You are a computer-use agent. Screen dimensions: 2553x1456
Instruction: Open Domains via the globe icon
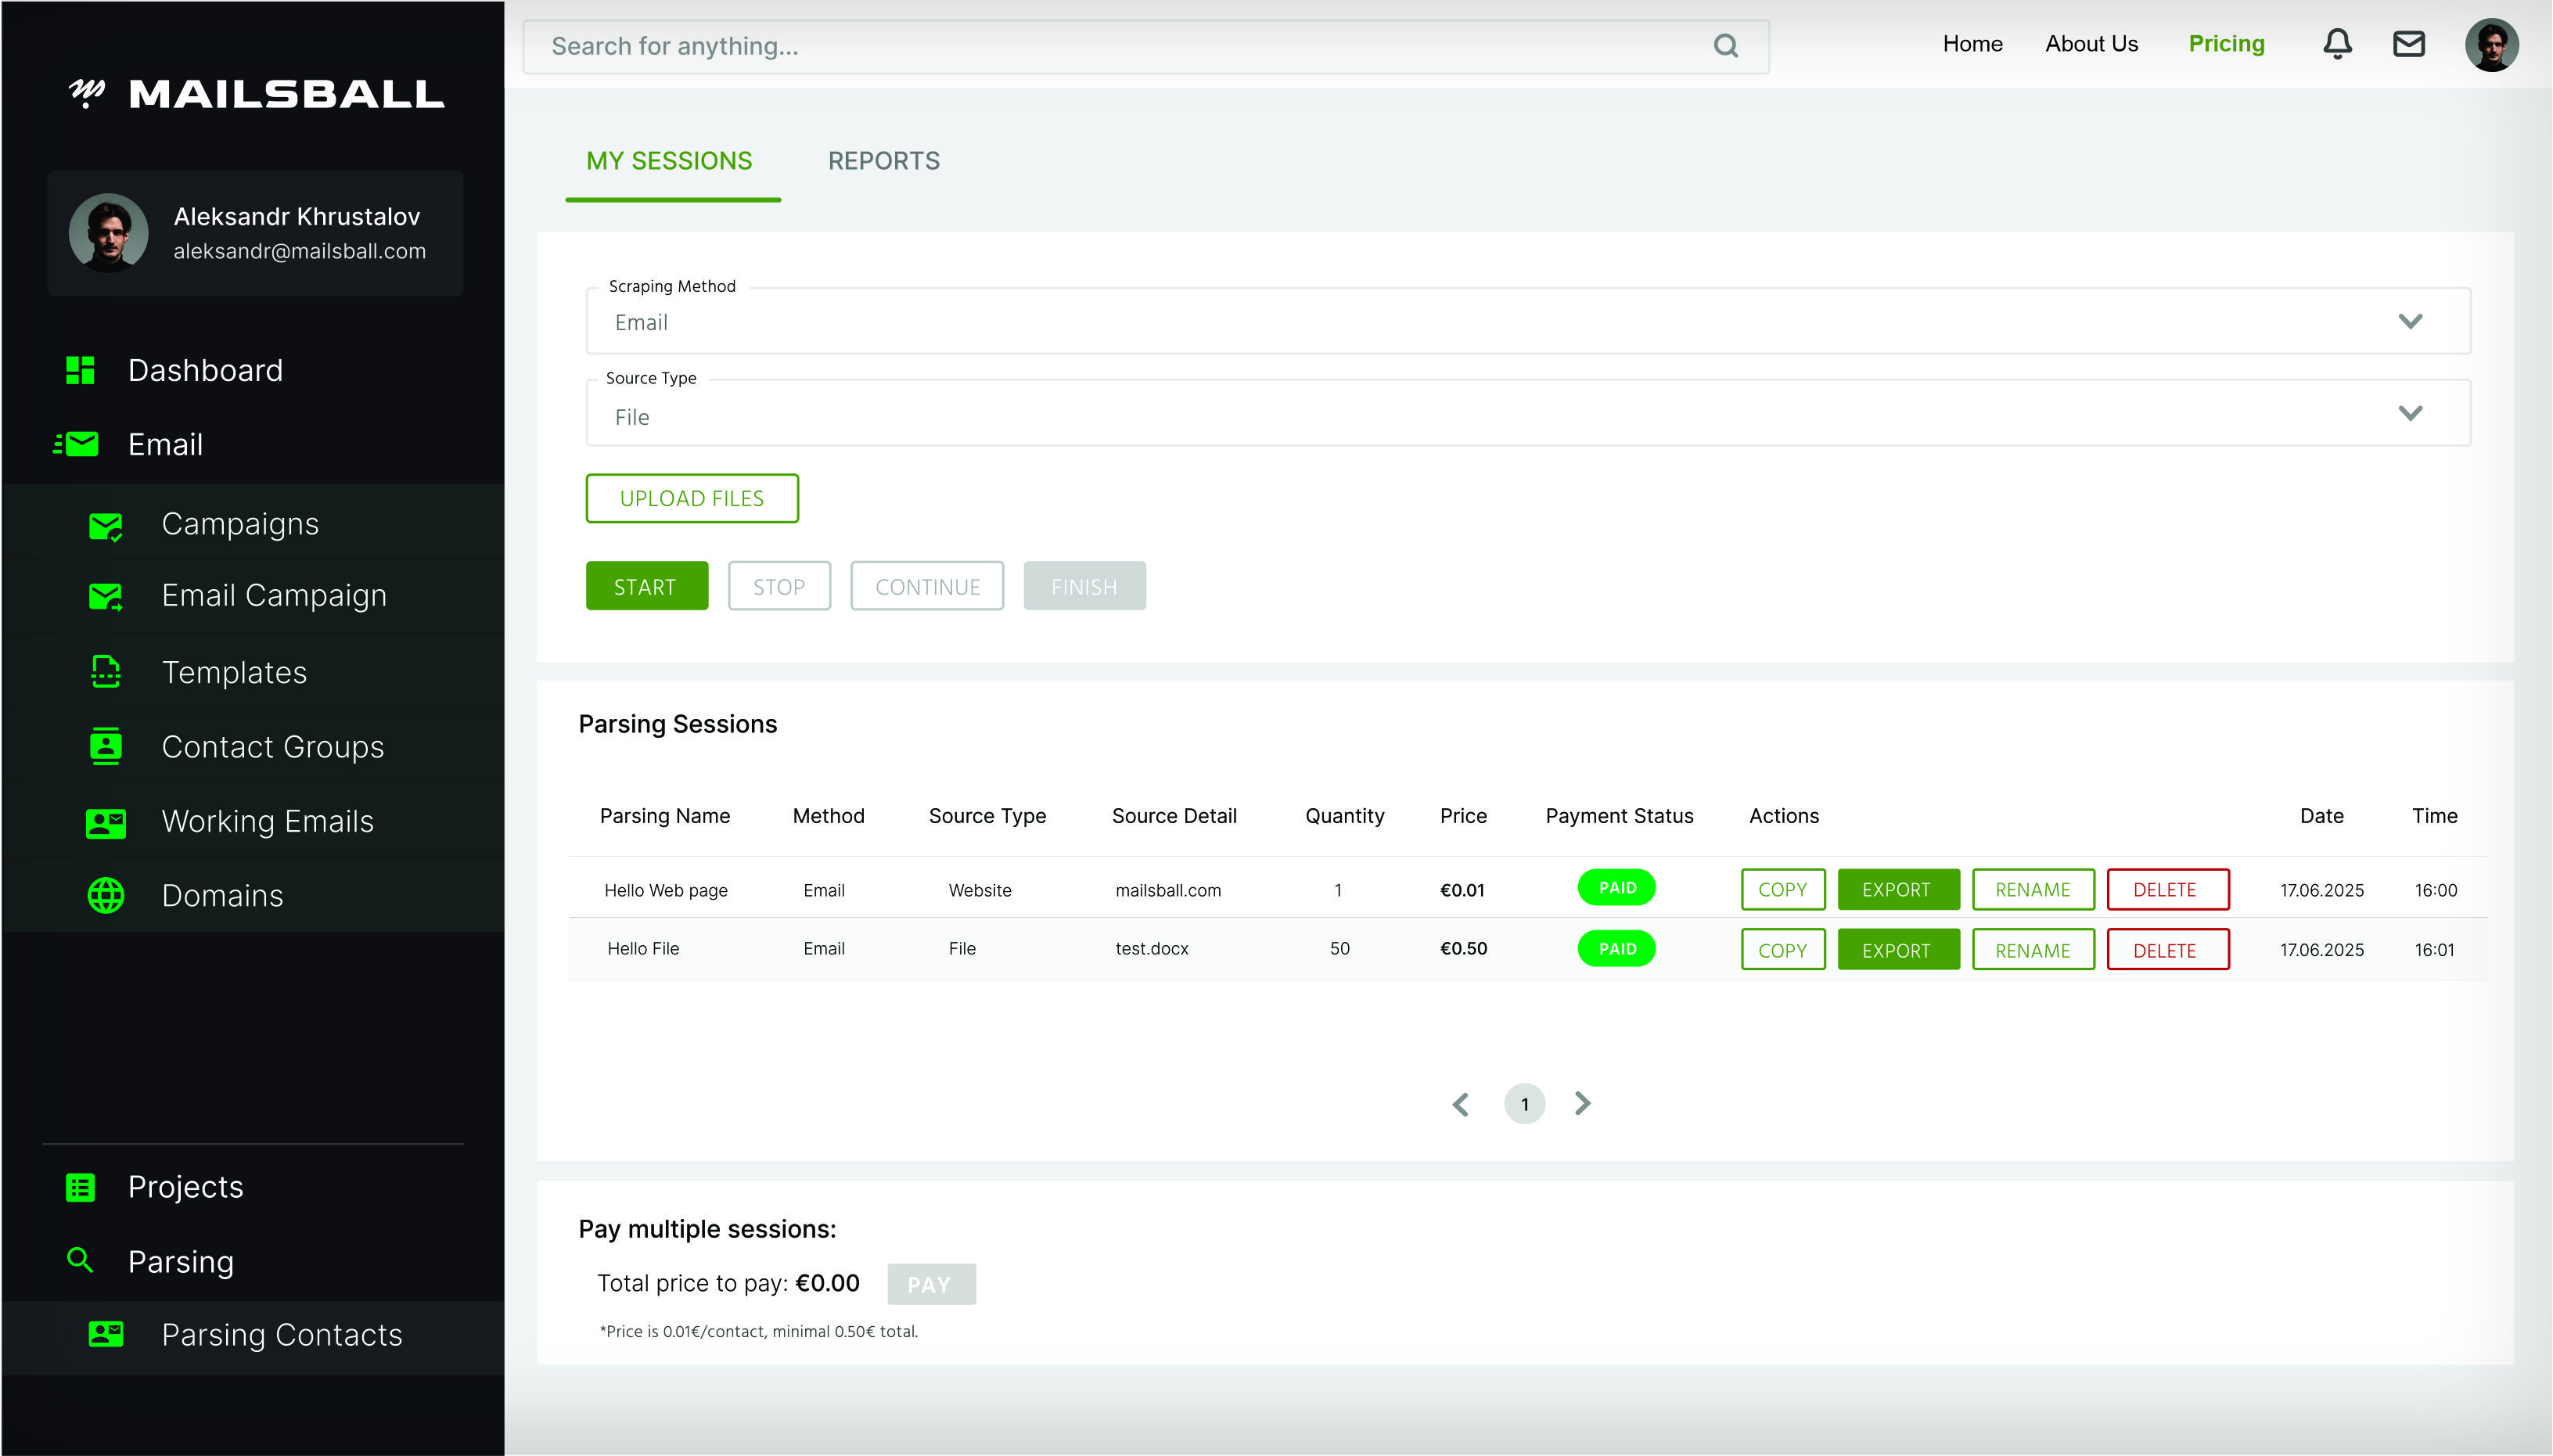(x=106, y=895)
